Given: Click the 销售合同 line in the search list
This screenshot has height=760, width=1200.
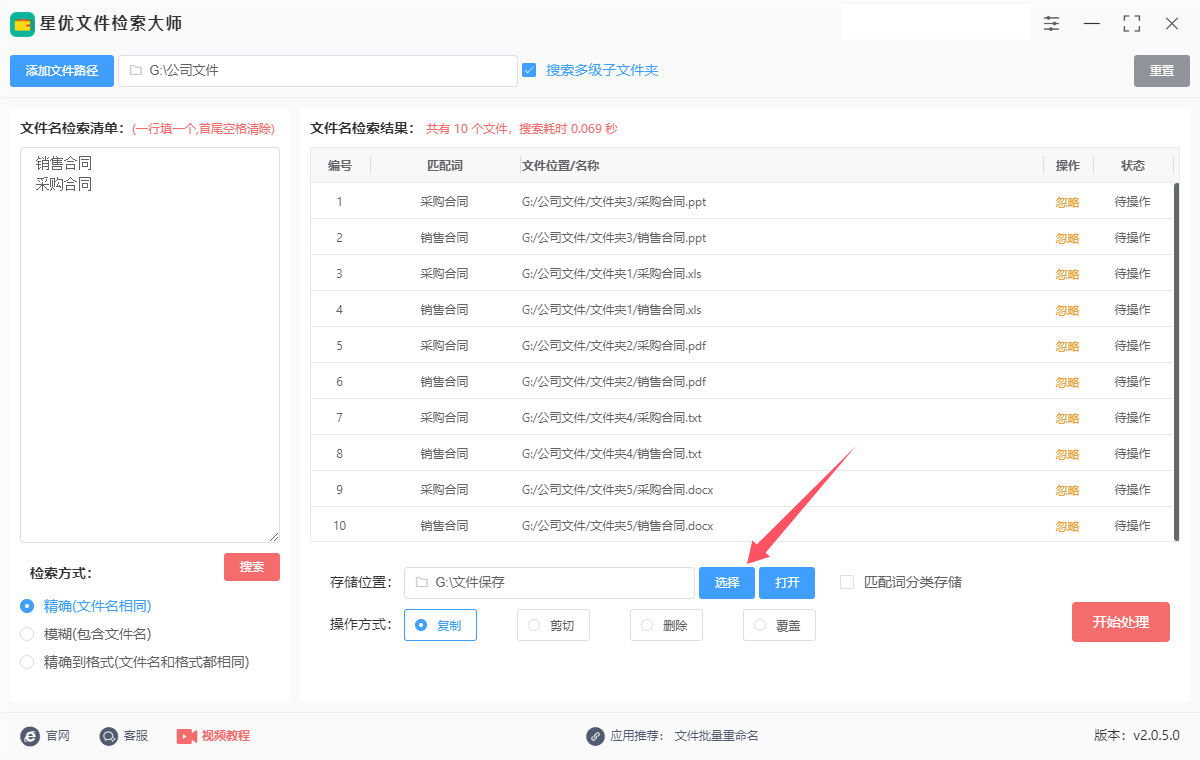Looking at the screenshot, I should (63, 163).
